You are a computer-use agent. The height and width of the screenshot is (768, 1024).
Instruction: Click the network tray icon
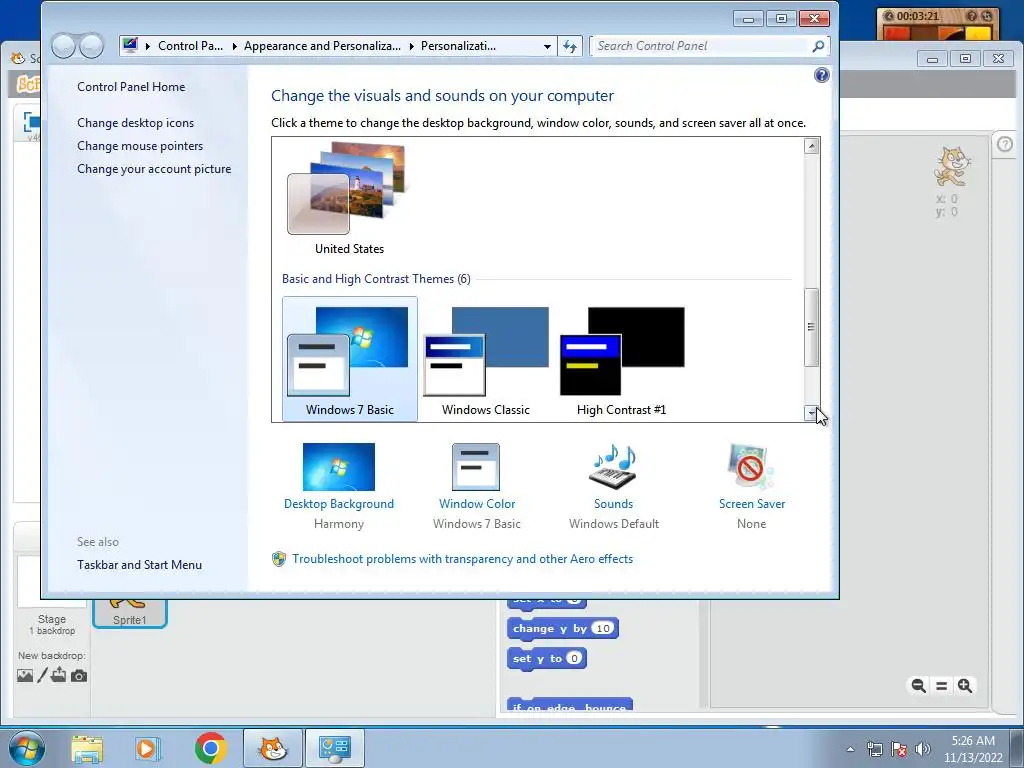pyautogui.click(x=874, y=749)
